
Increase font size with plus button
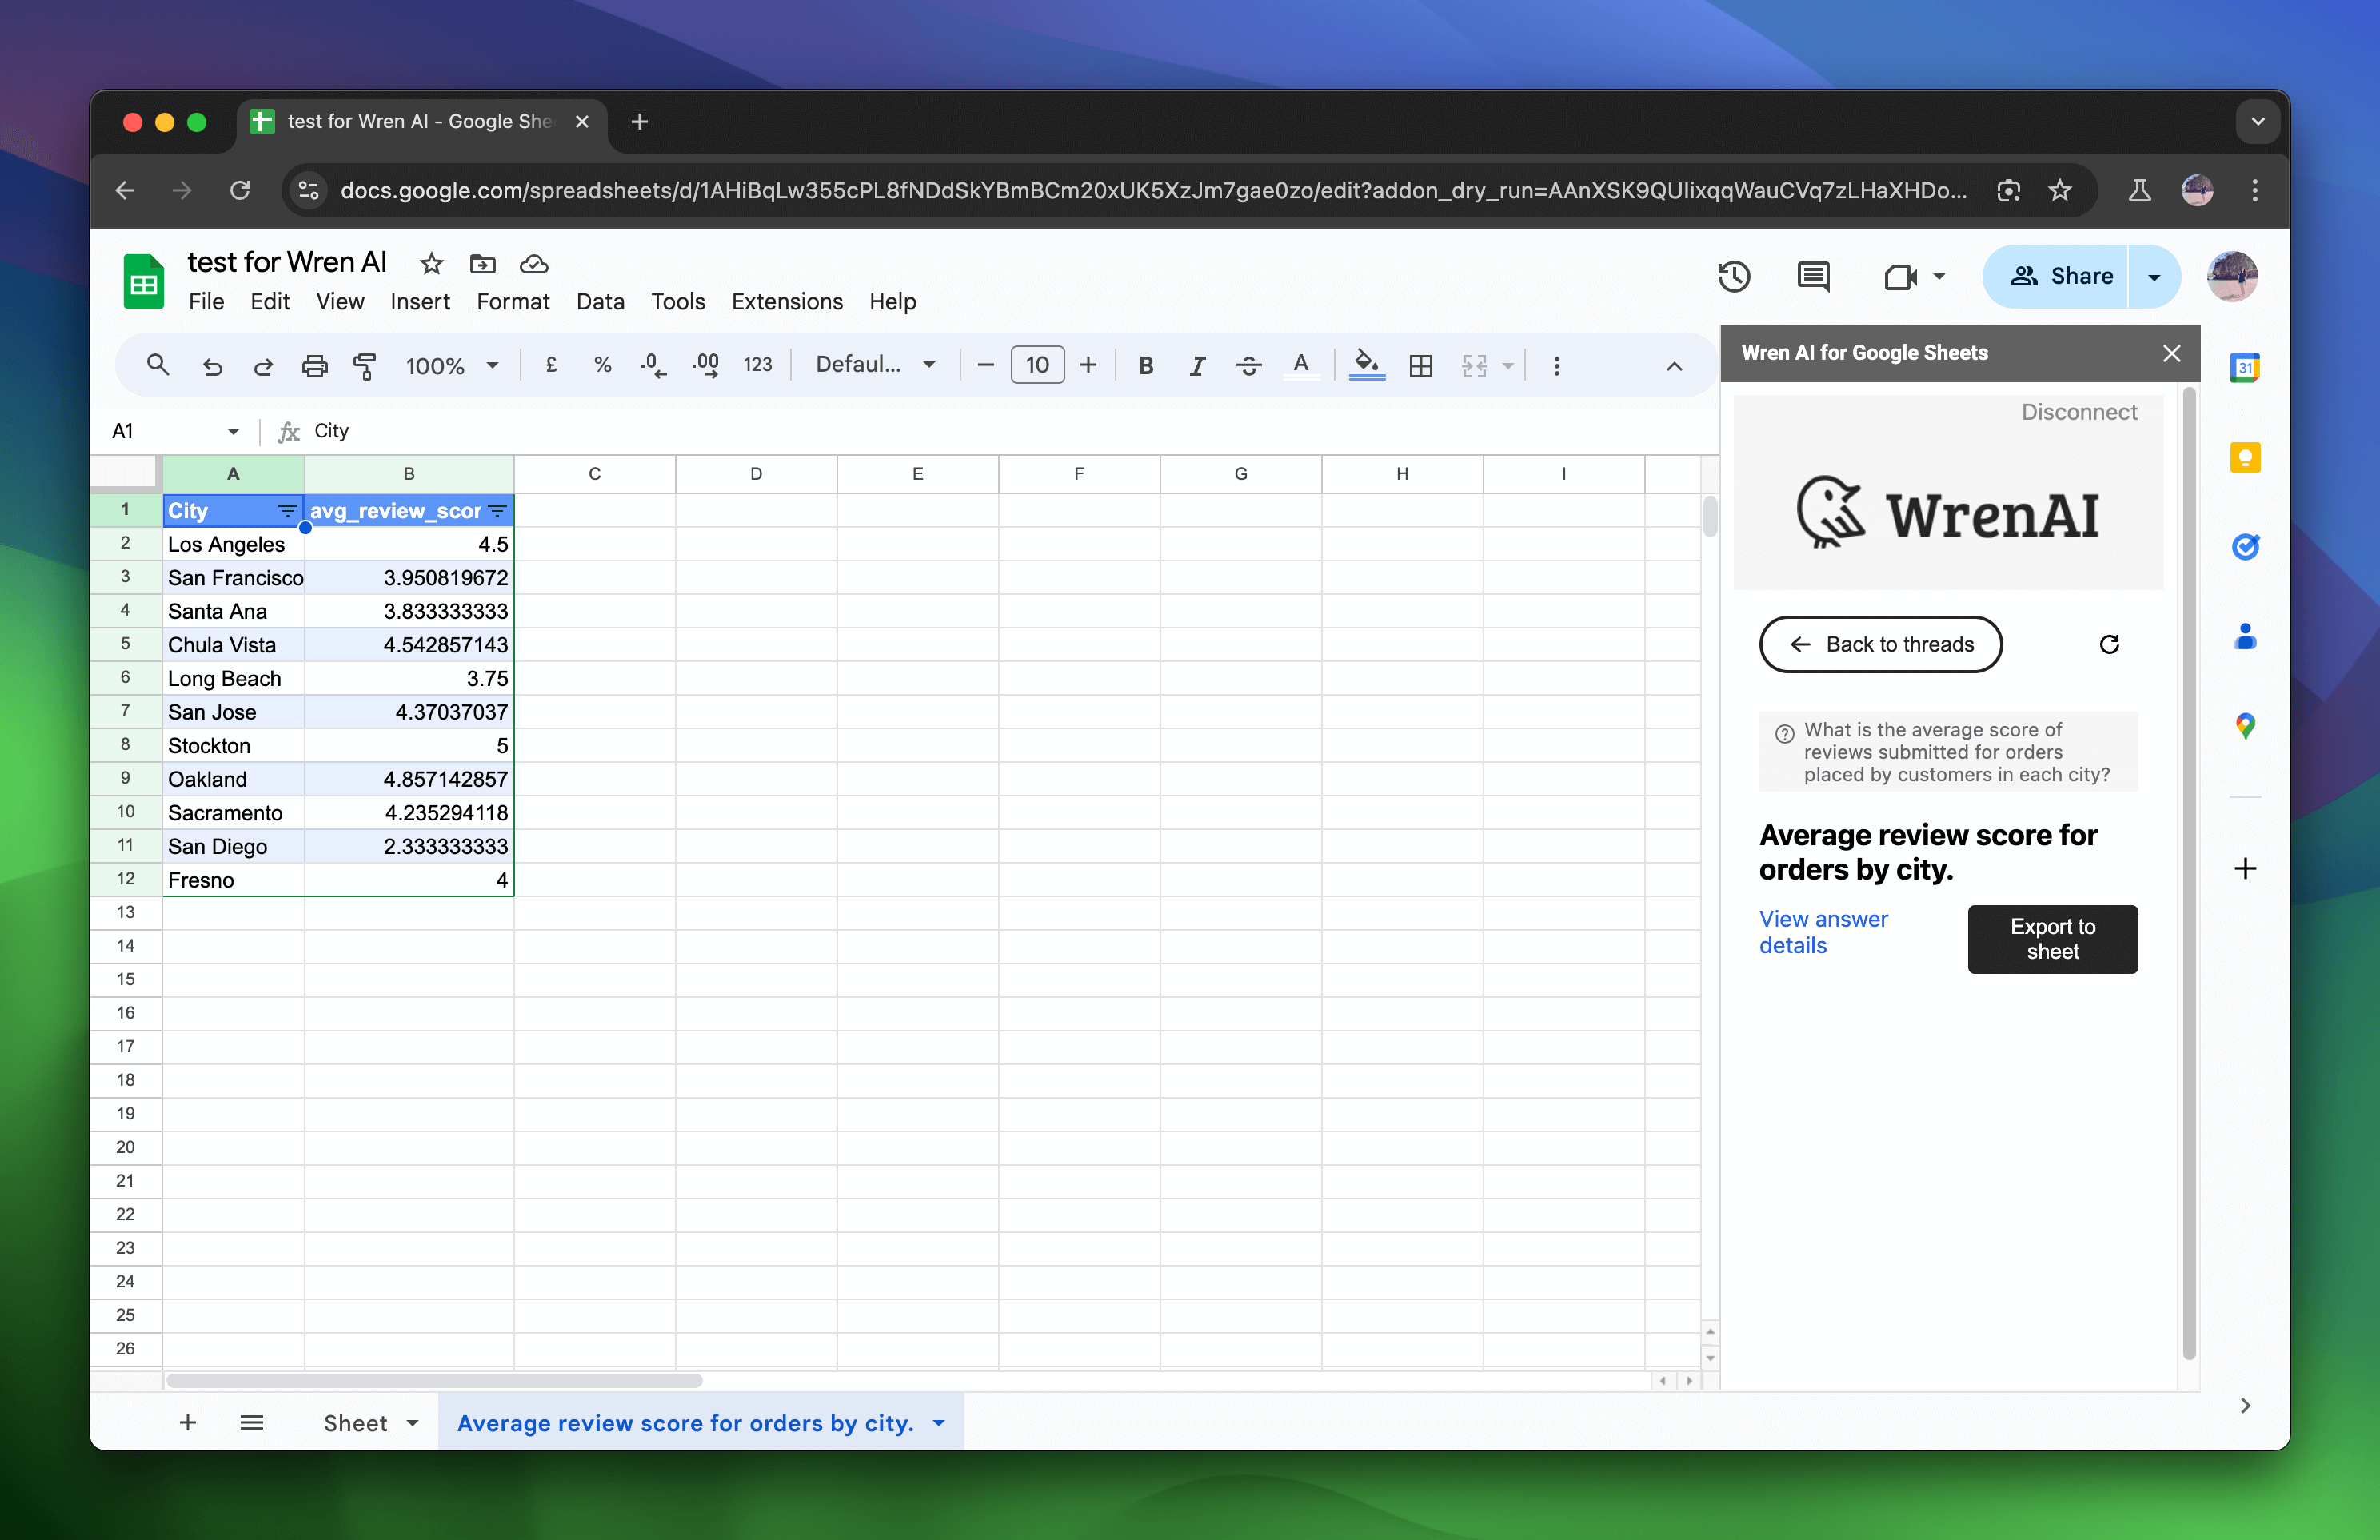[x=1088, y=365]
